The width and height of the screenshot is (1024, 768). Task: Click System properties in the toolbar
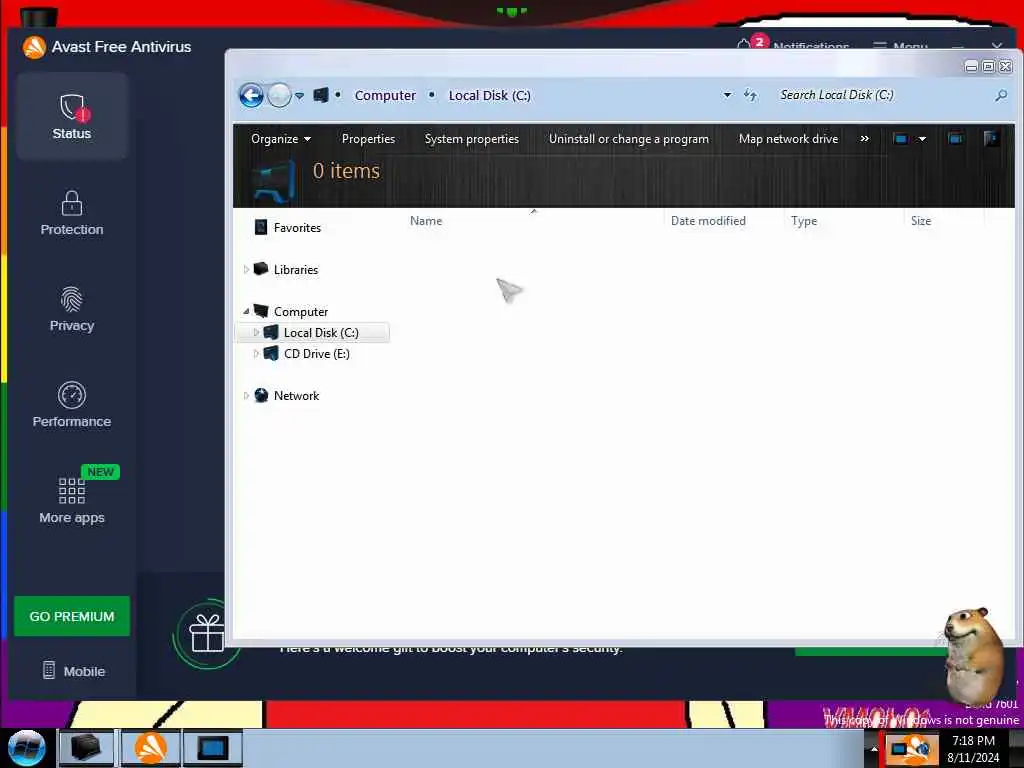pos(472,139)
